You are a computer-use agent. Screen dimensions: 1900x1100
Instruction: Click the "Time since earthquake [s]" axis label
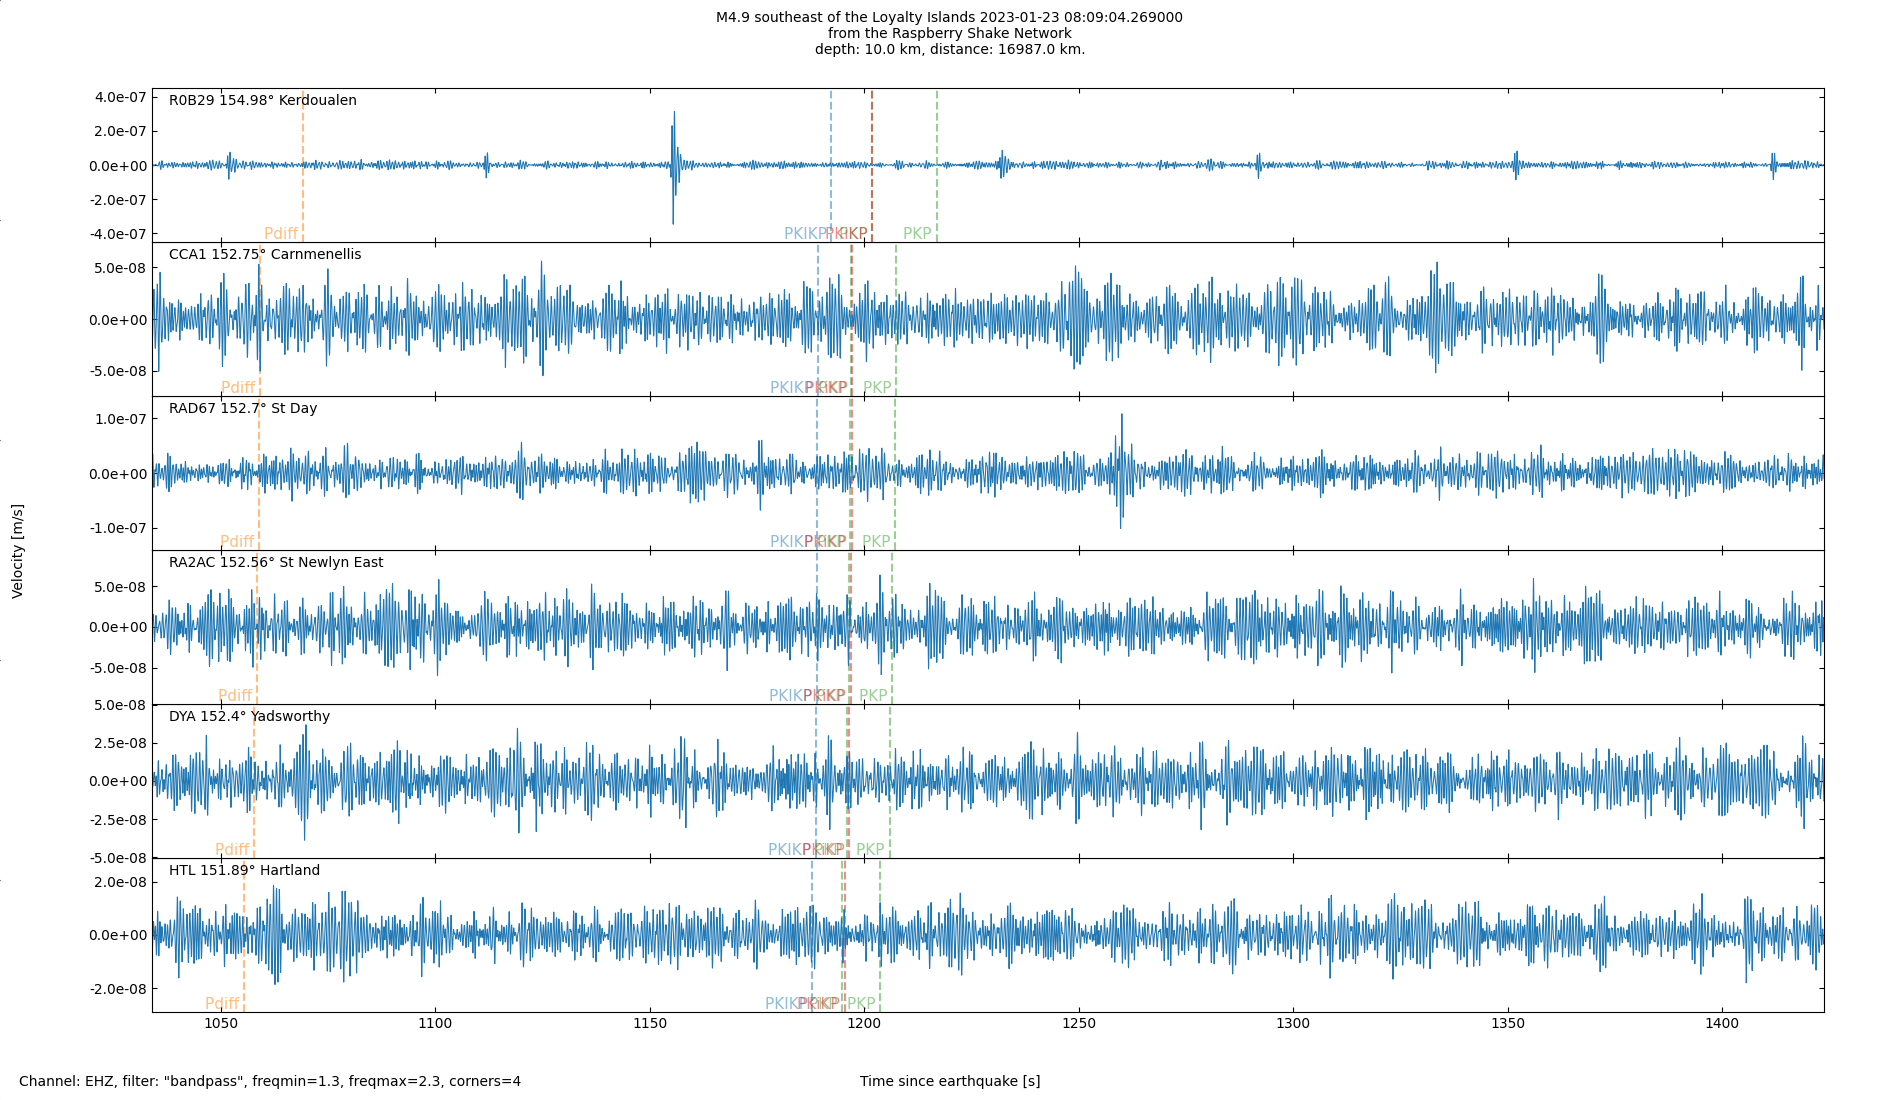pyautogui.click(x=950, y=1081)
